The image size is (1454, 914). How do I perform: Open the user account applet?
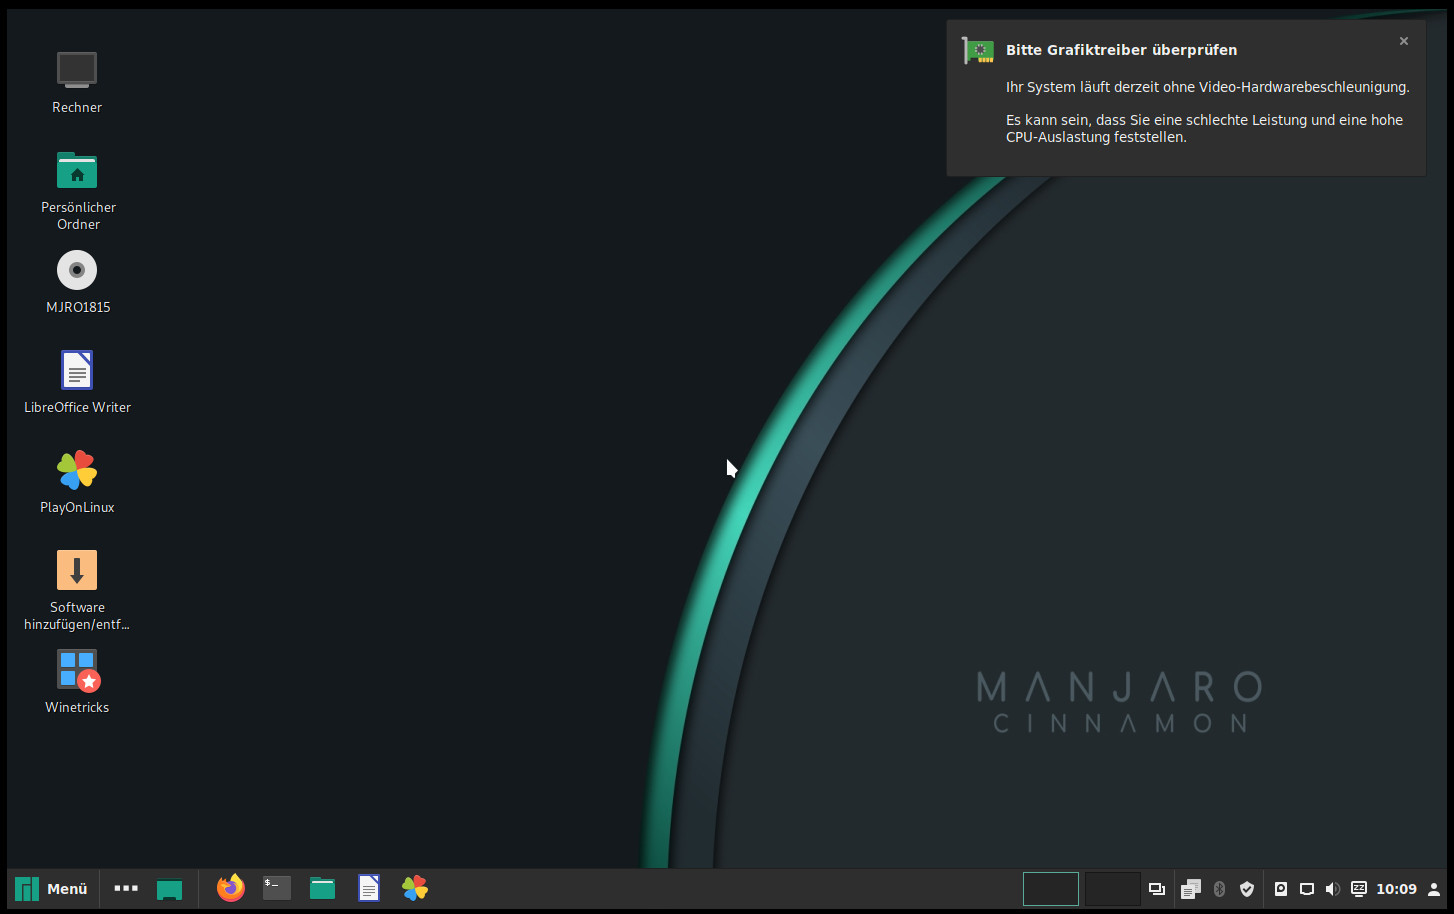coord(1434,889)
